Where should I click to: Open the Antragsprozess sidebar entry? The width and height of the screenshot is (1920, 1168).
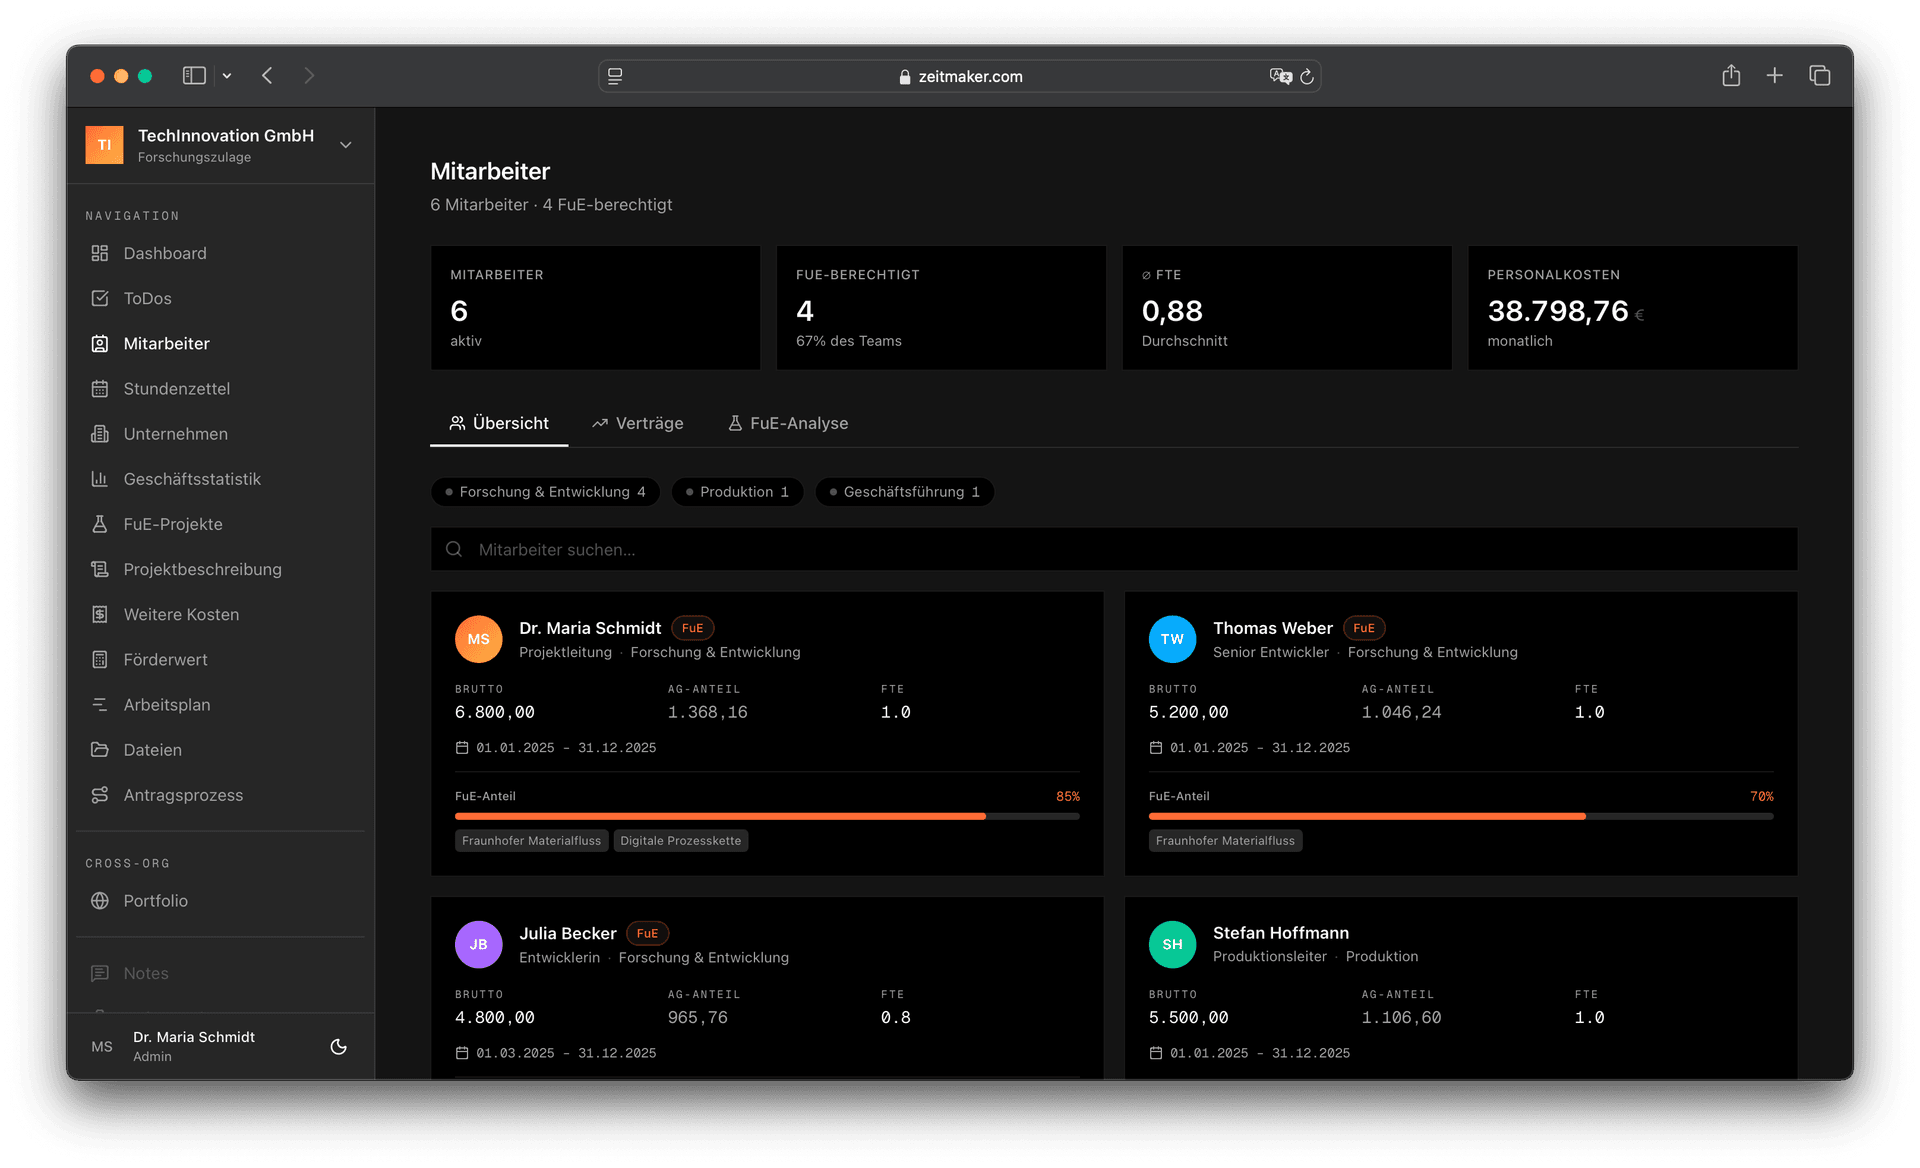[x=183, y=794]
